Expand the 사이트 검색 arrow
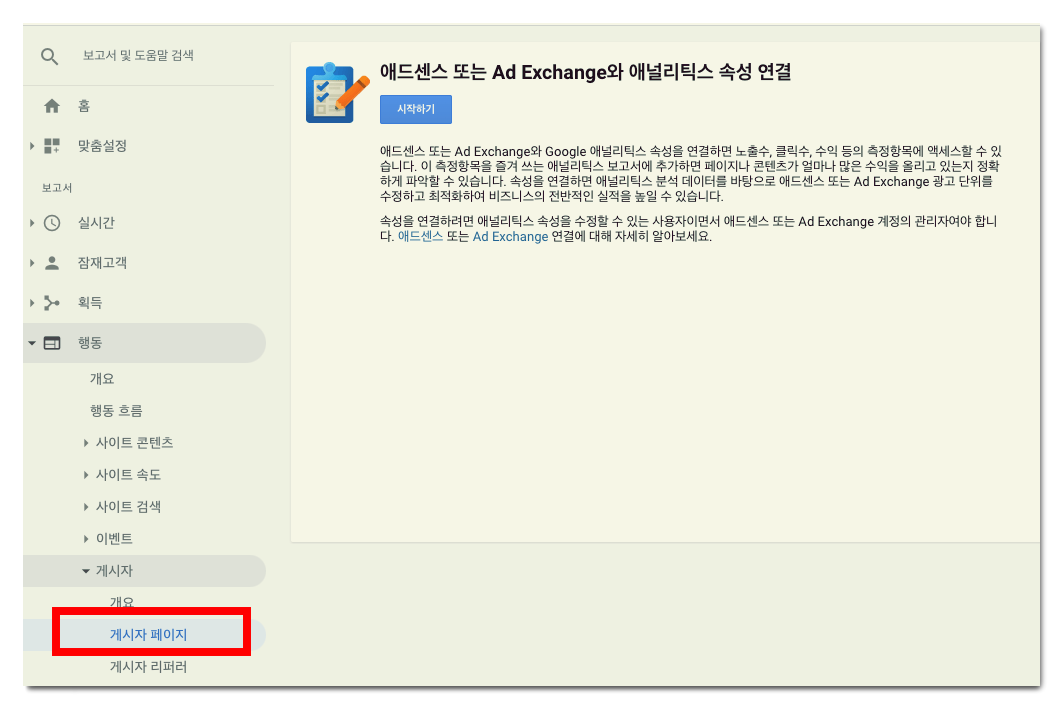 pos(86,507)
